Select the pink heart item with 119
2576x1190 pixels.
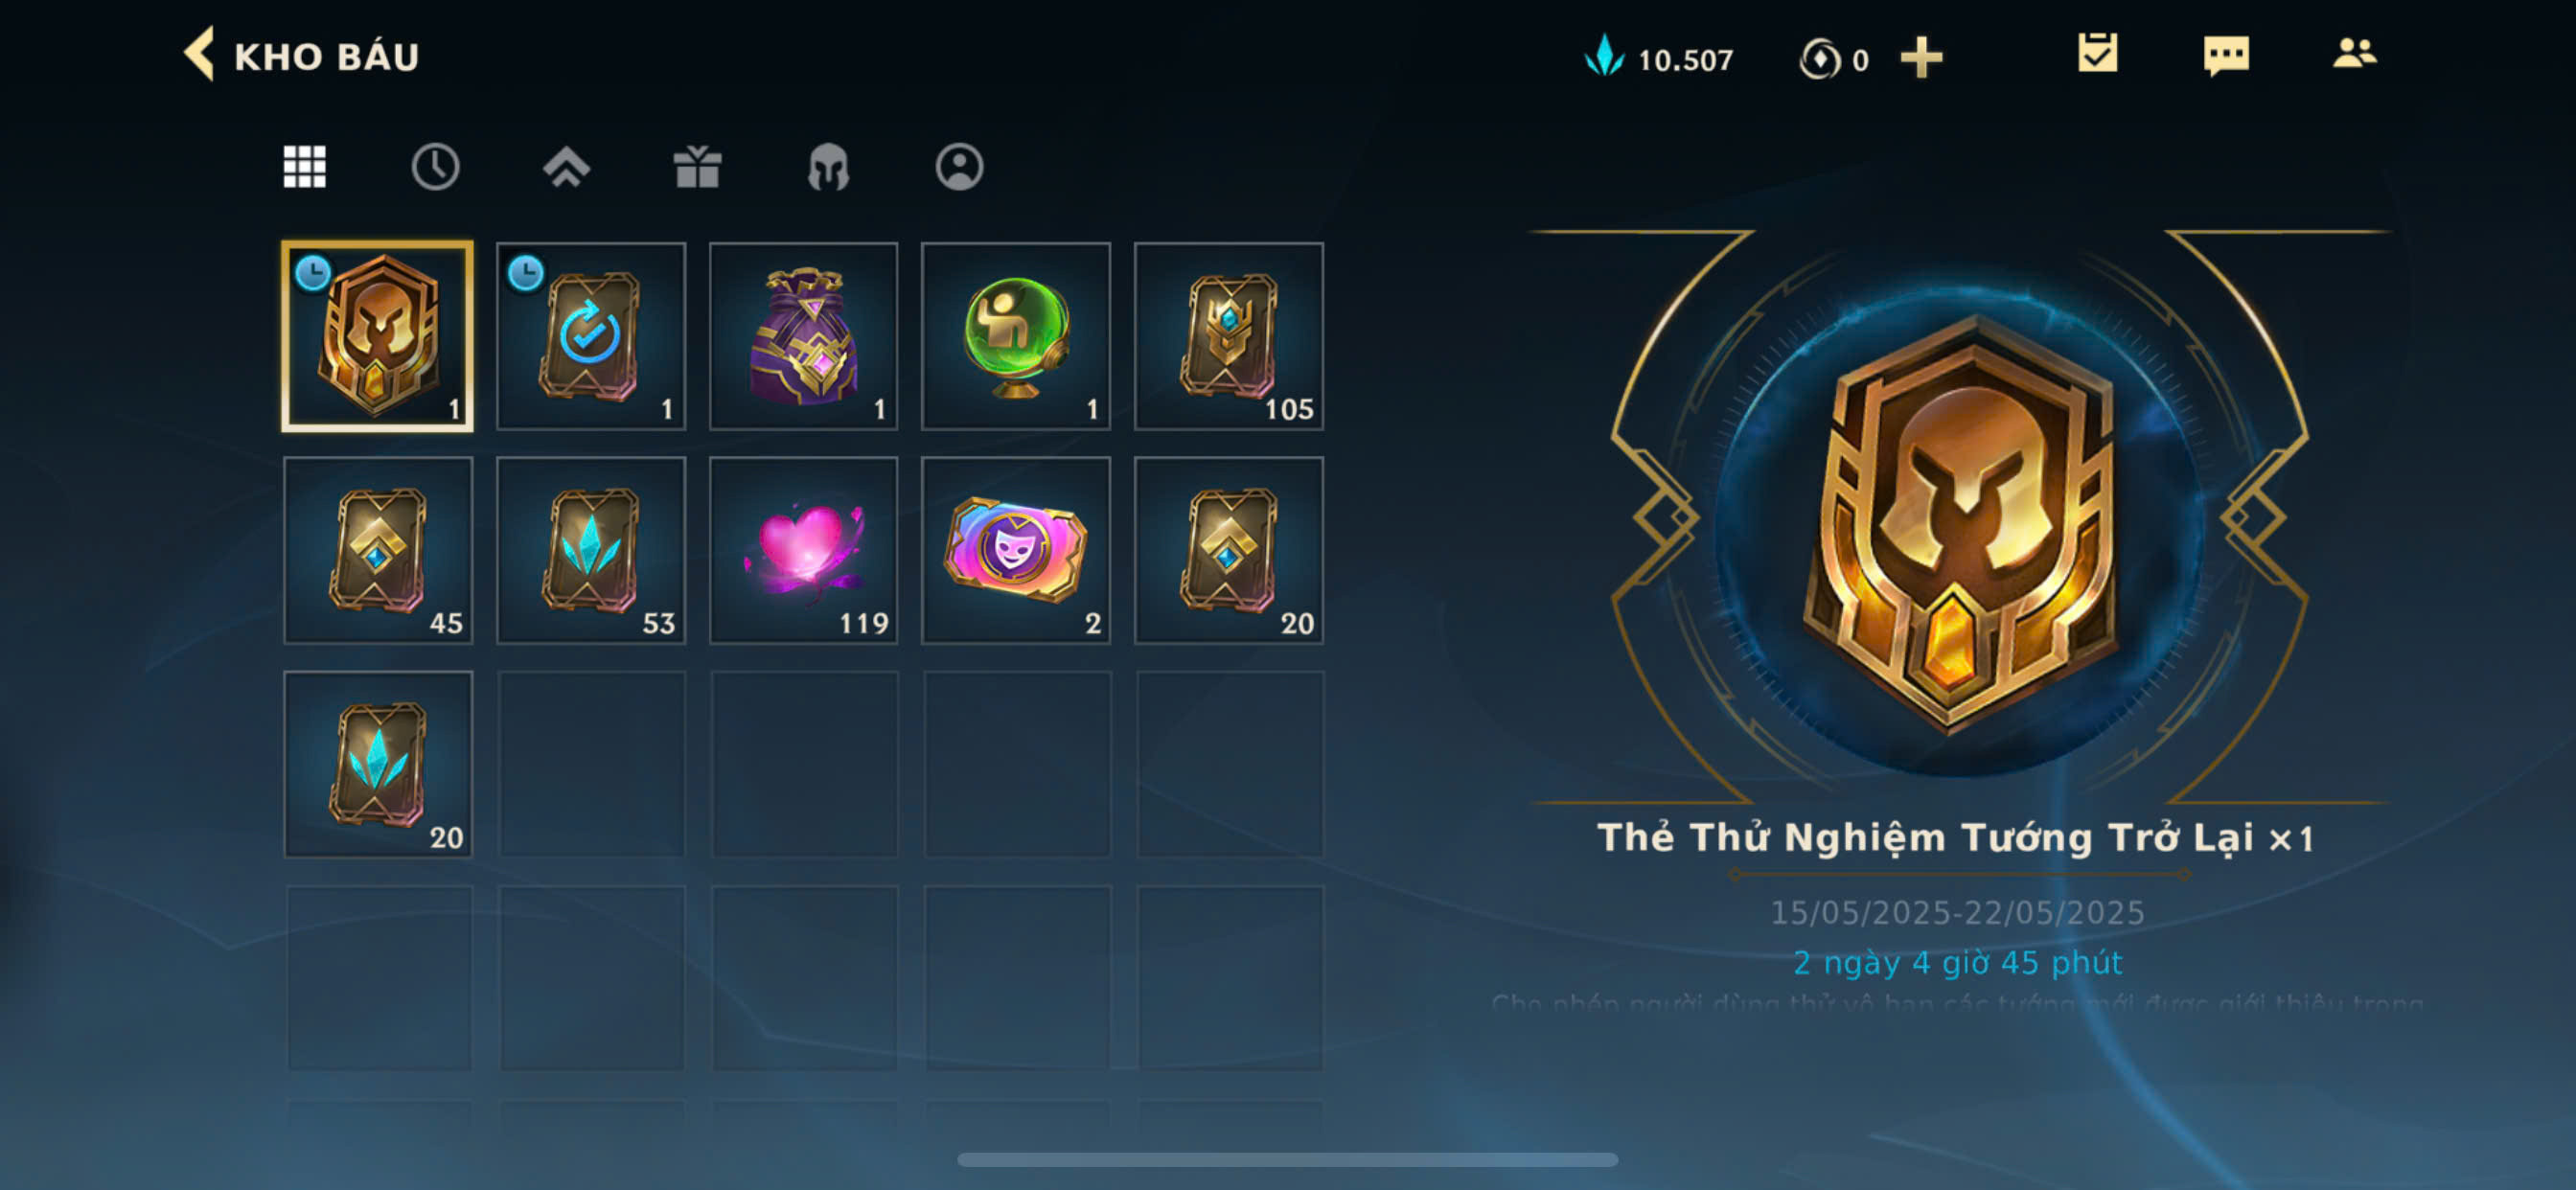[804, 551]
